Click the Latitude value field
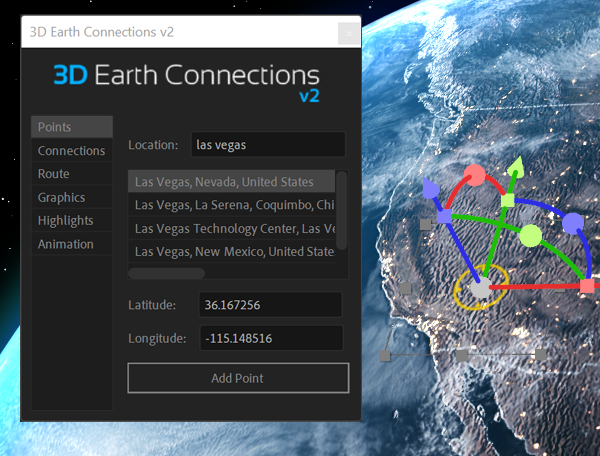Viewport: 600px width, 456px height. 271,305
